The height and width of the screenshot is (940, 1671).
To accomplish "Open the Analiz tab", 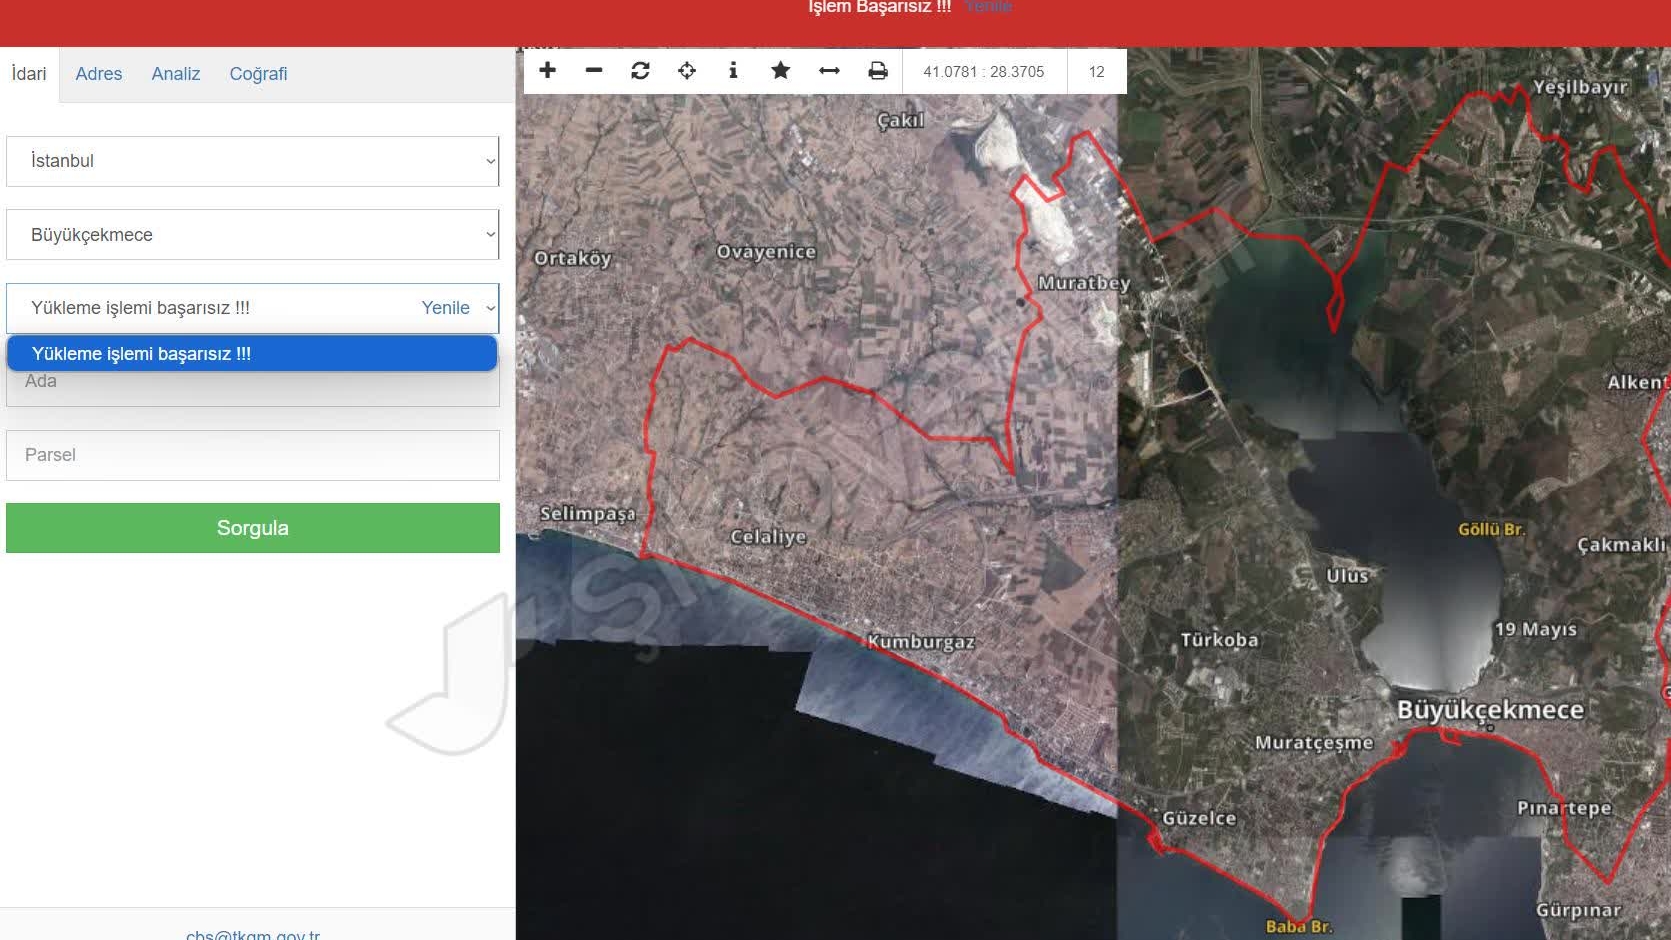I will pyautogui.click(x=175, y=74).
